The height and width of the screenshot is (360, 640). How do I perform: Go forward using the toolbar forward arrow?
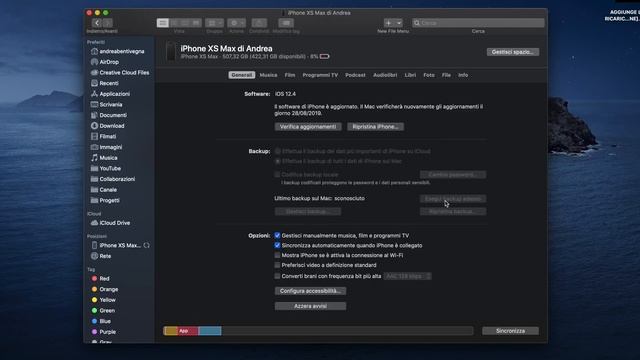tap(108, 23)
